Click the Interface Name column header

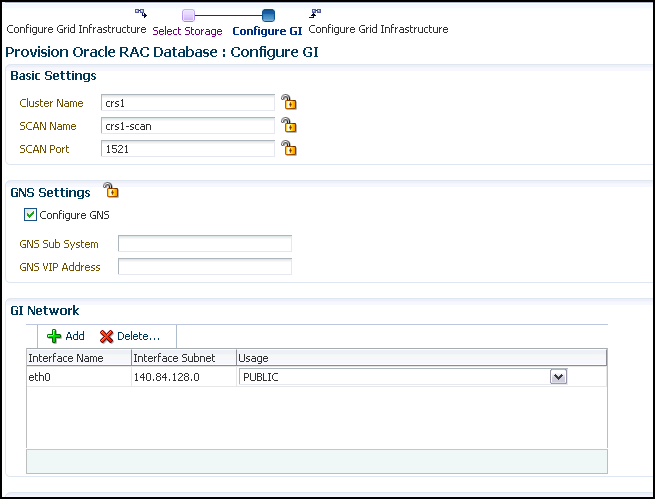79,358
